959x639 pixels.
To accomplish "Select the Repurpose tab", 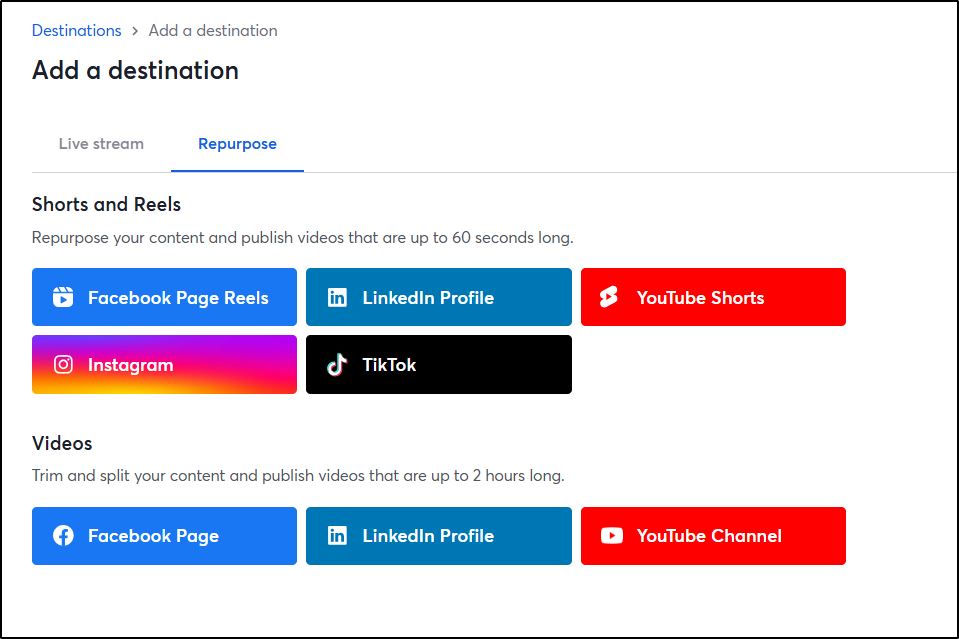I will click(237, 144).
